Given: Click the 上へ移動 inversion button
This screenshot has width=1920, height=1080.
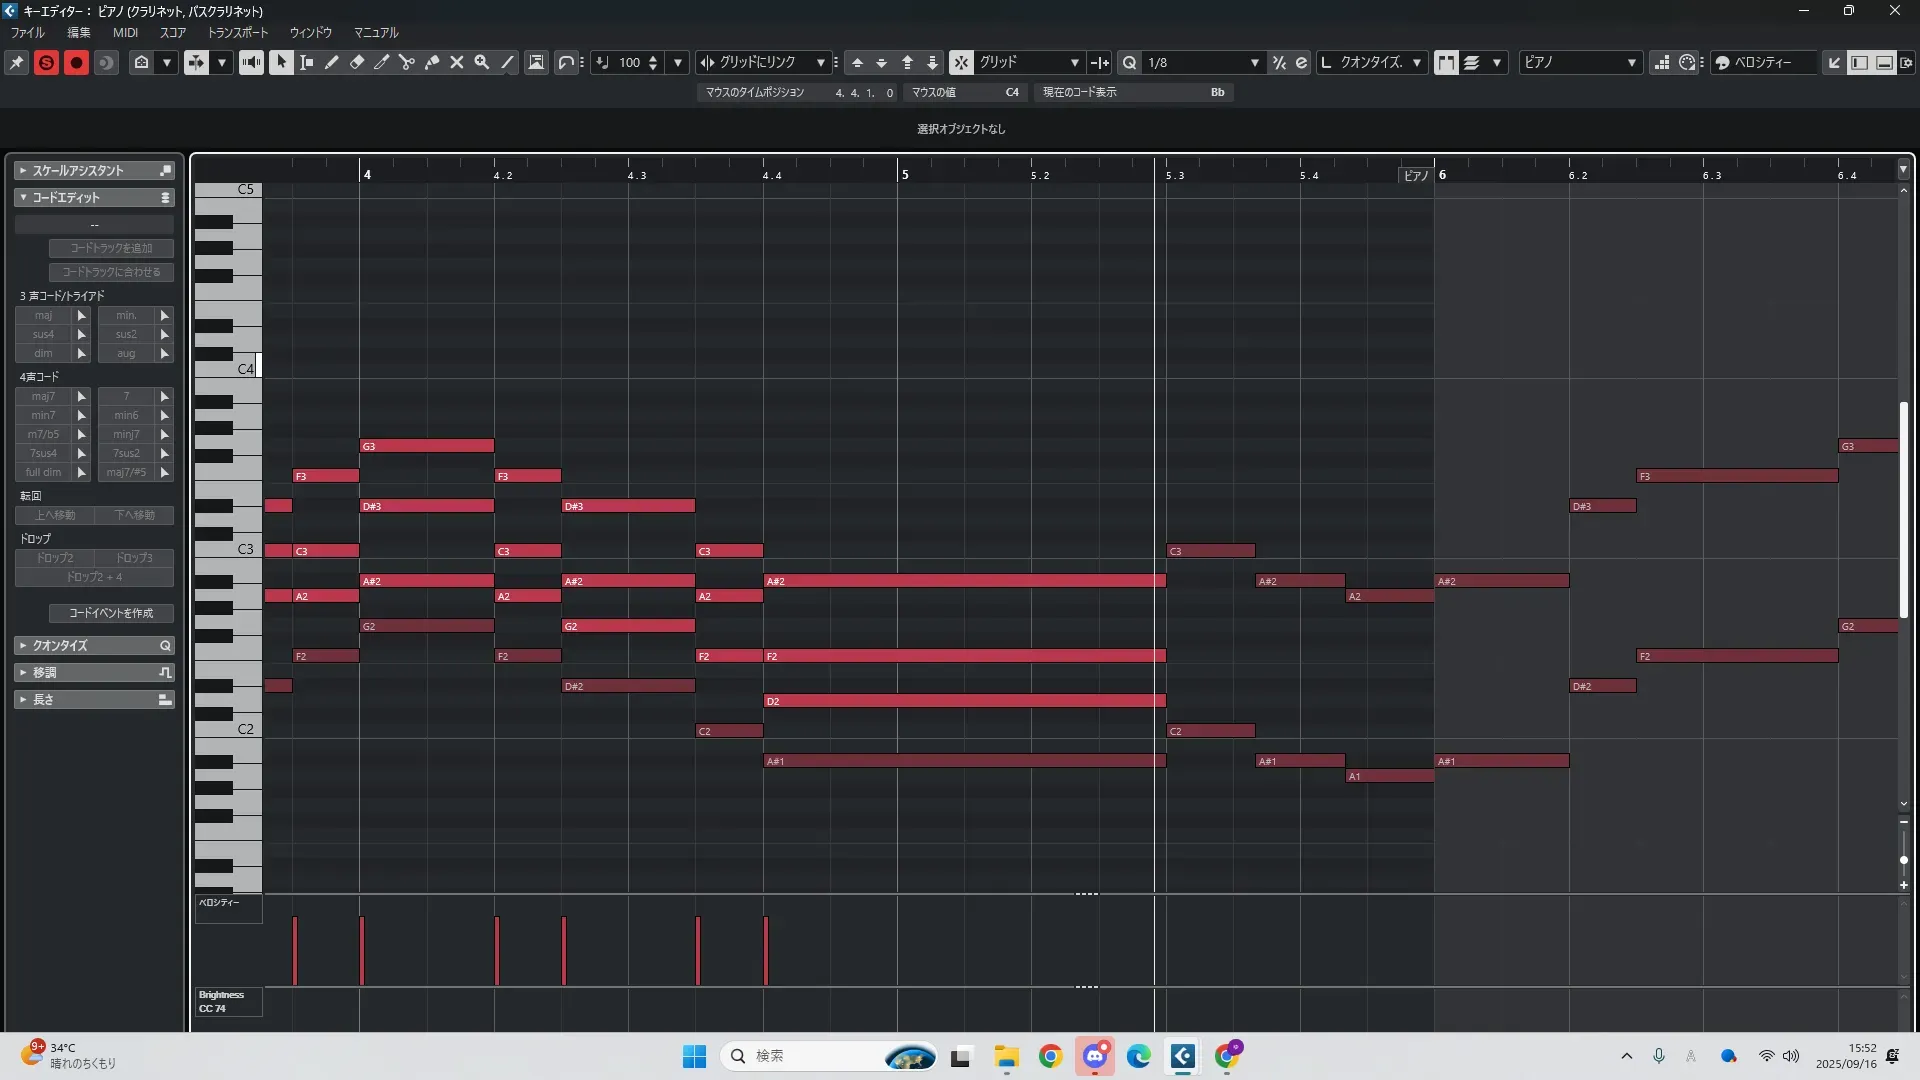Looking at the screenshot, I should point(55,515).
